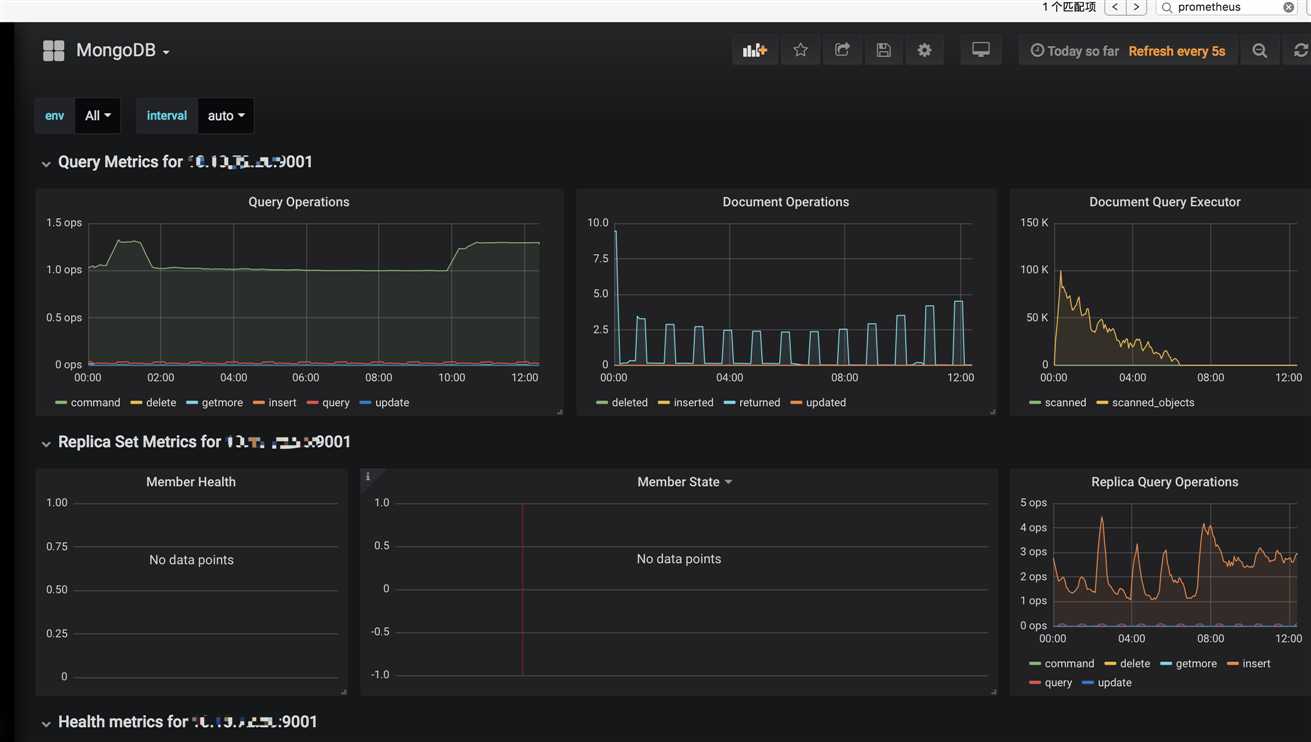
Task: Click Refresh every 5s label
Action: point(1177,51)
